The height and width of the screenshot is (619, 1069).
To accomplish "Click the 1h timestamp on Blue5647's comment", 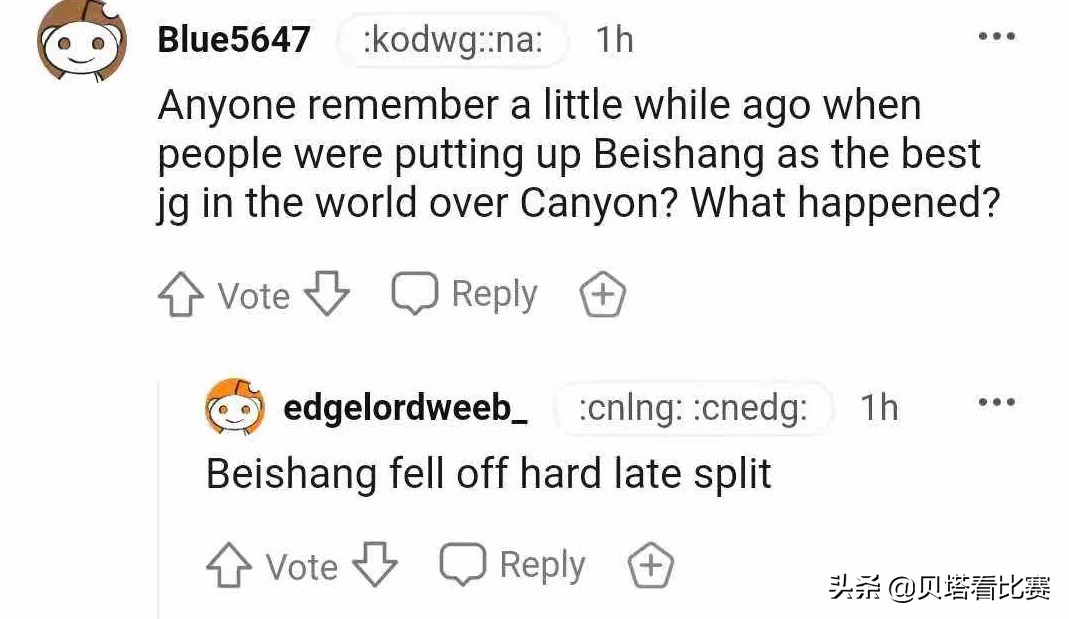I will pos(614,40).
